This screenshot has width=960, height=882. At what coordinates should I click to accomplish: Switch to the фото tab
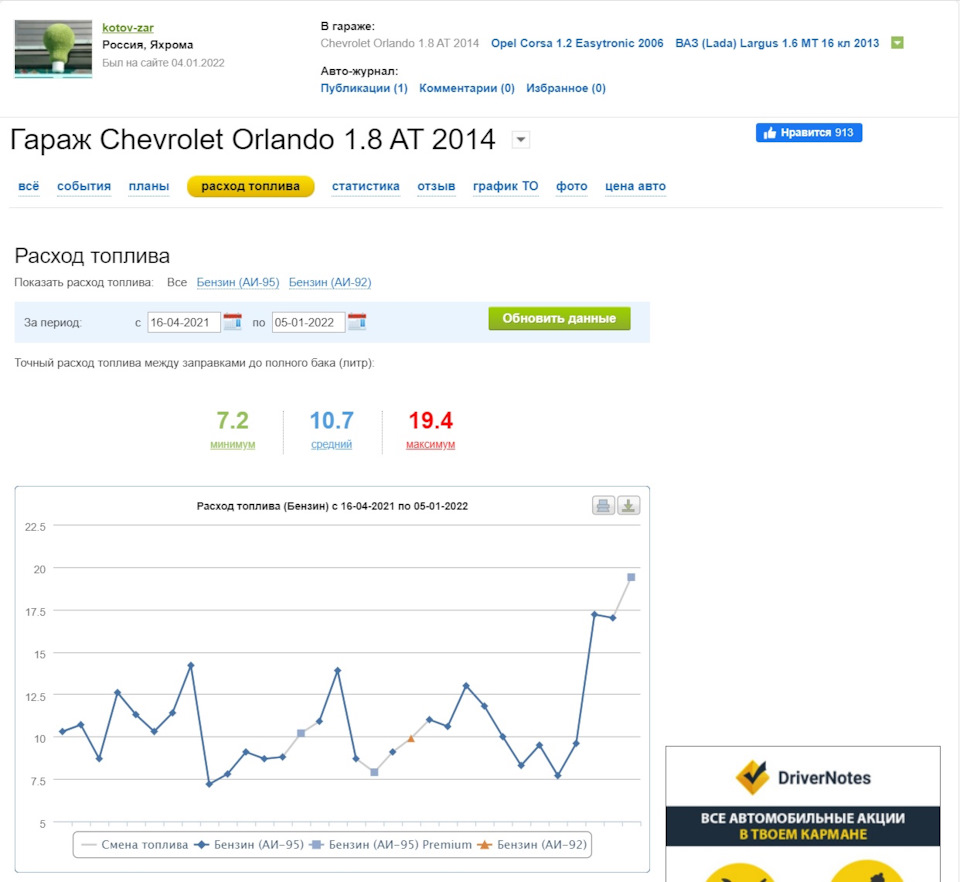pos(571,186)
